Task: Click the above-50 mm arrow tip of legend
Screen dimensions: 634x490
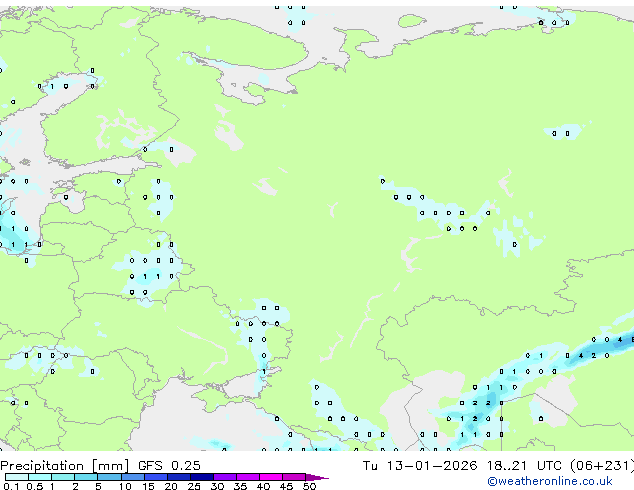Action: (x=317, y=477)
